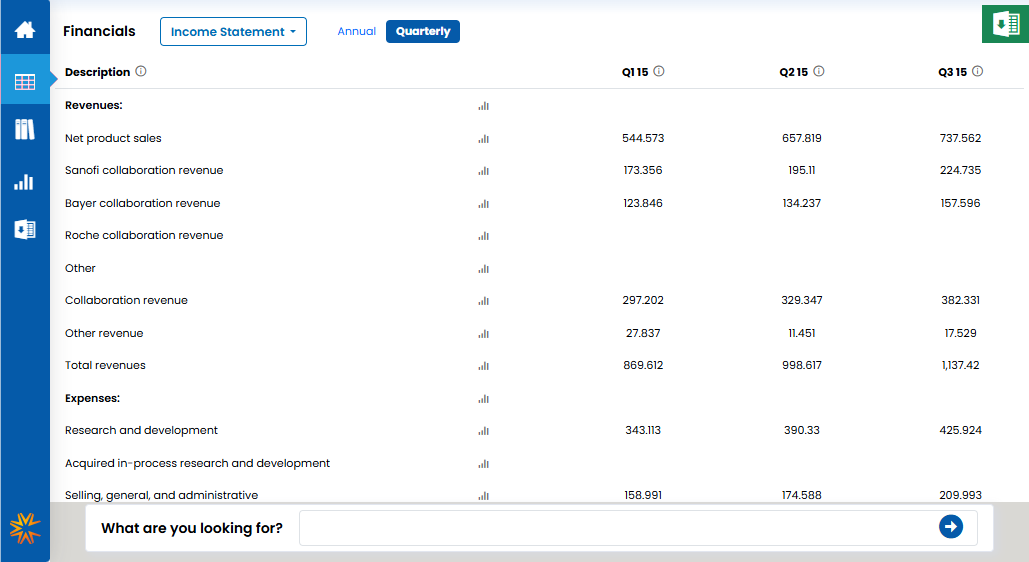Click the value 17.529

(x=961, y=333)
